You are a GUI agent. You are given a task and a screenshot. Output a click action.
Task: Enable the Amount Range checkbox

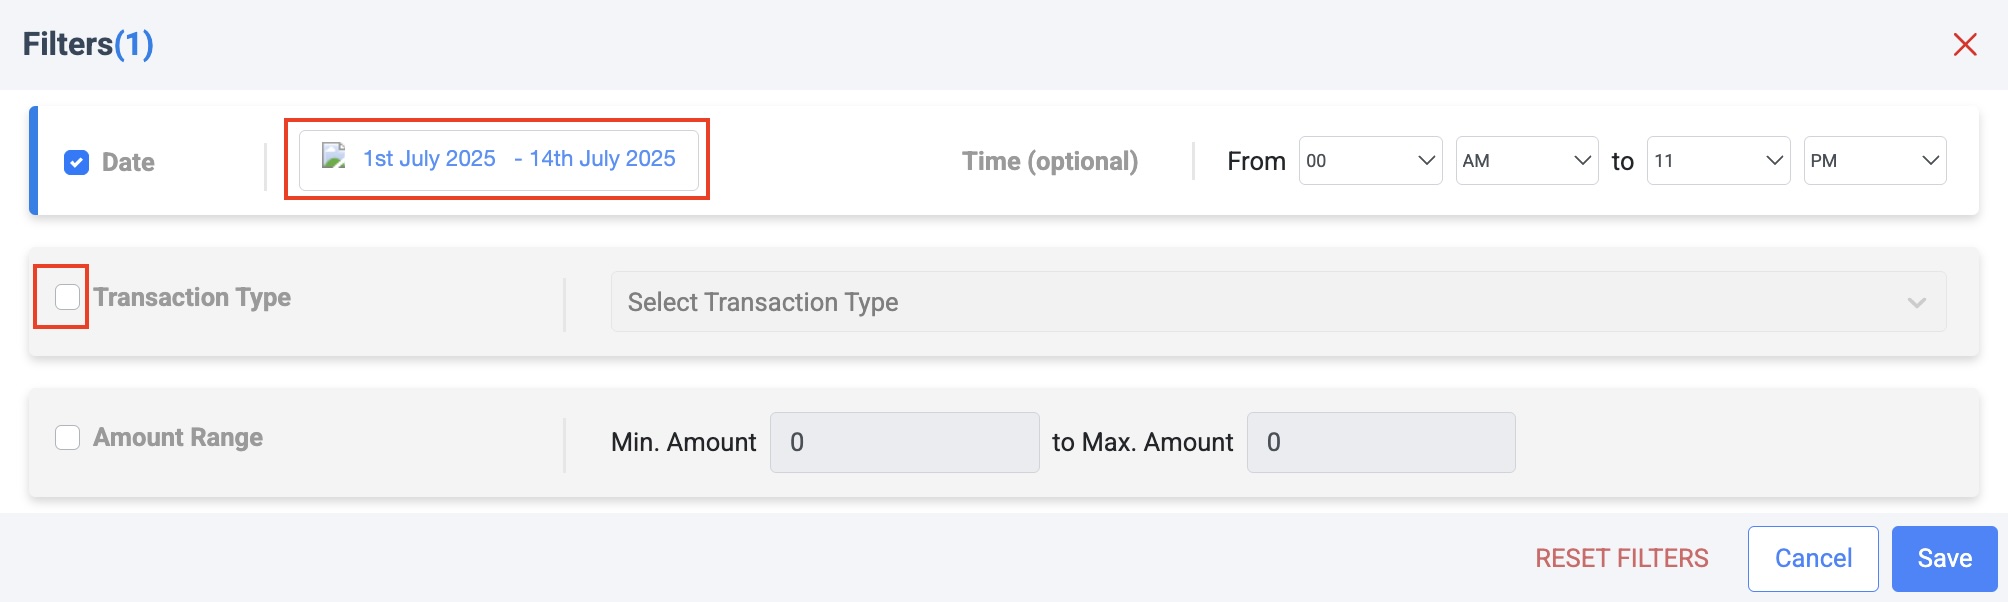pos(67,438)
